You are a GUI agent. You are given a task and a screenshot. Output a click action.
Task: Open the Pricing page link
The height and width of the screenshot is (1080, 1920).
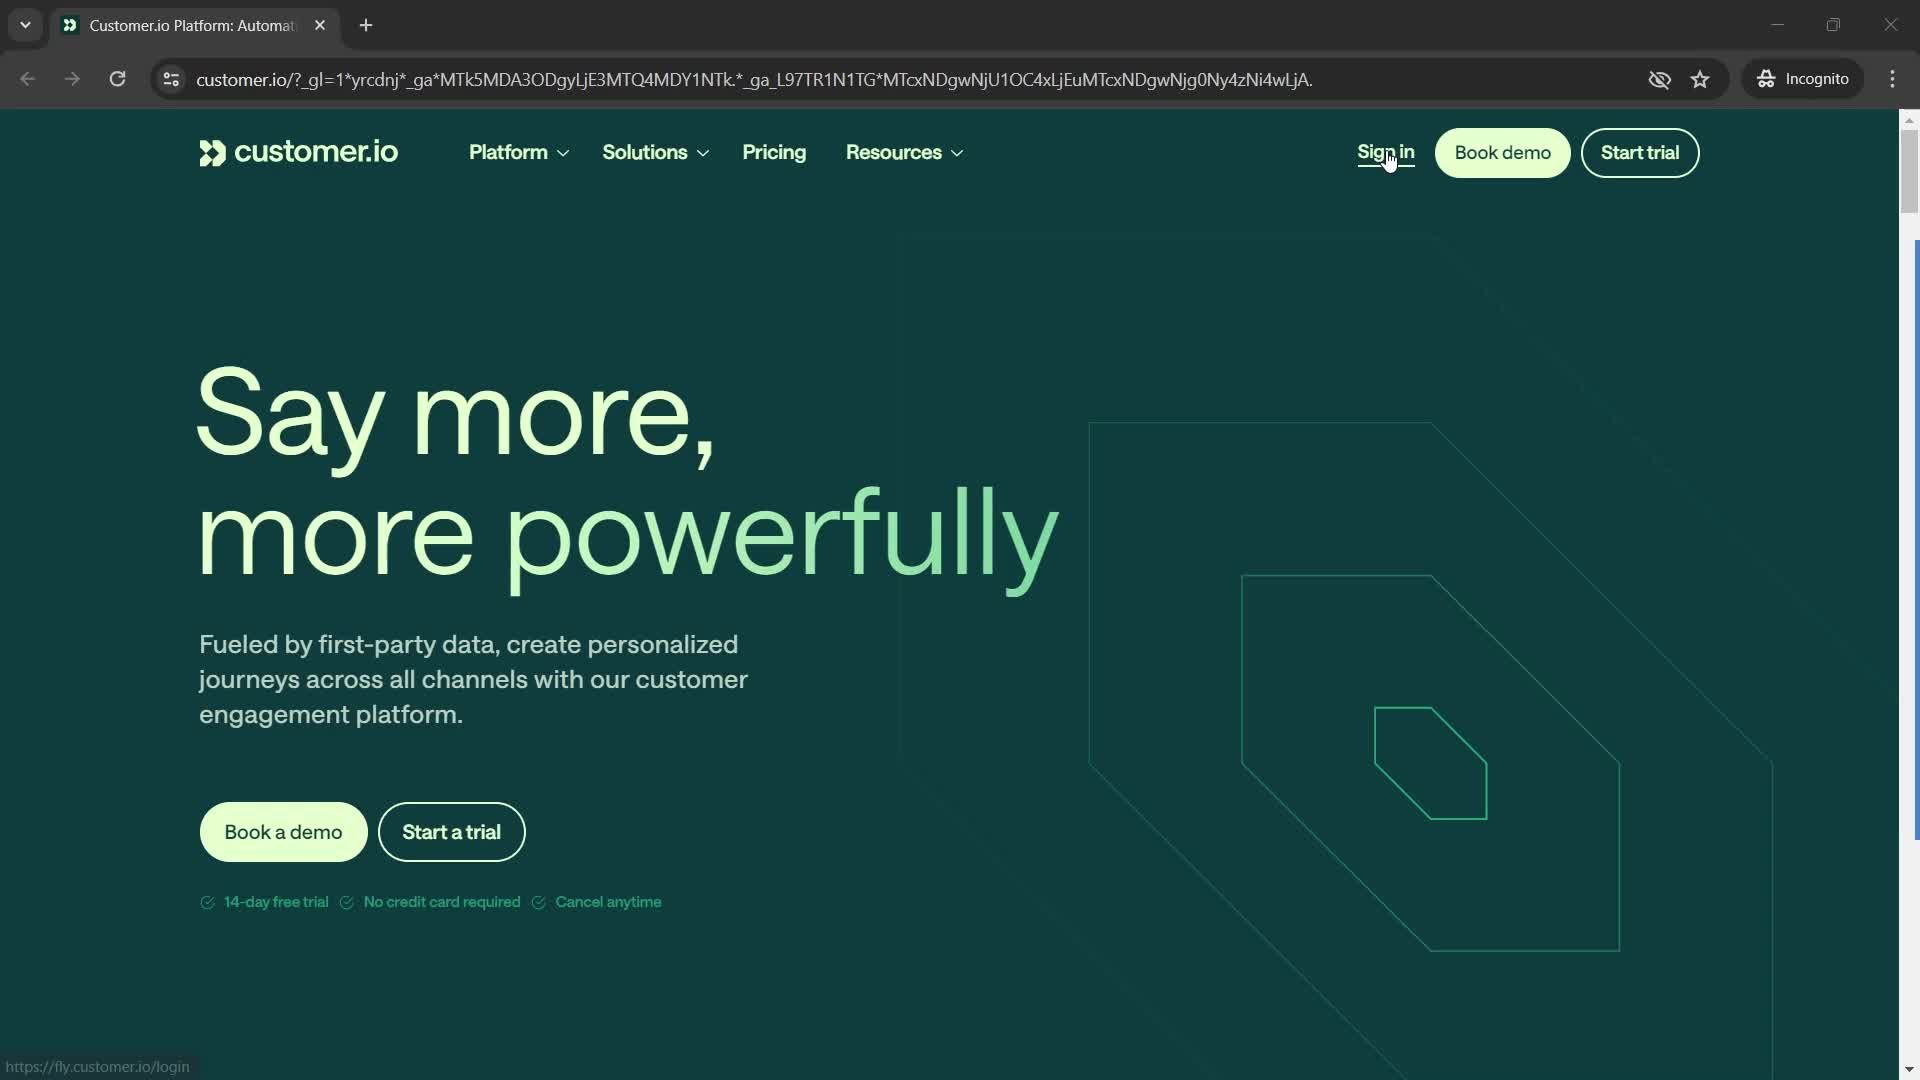775,152
